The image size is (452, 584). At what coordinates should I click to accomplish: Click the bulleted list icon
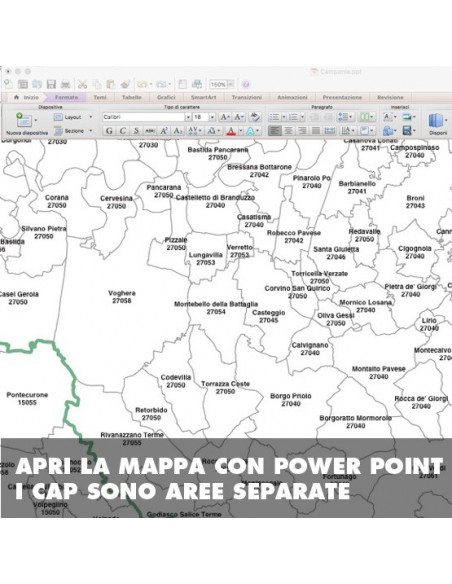(x=274, y=117)
